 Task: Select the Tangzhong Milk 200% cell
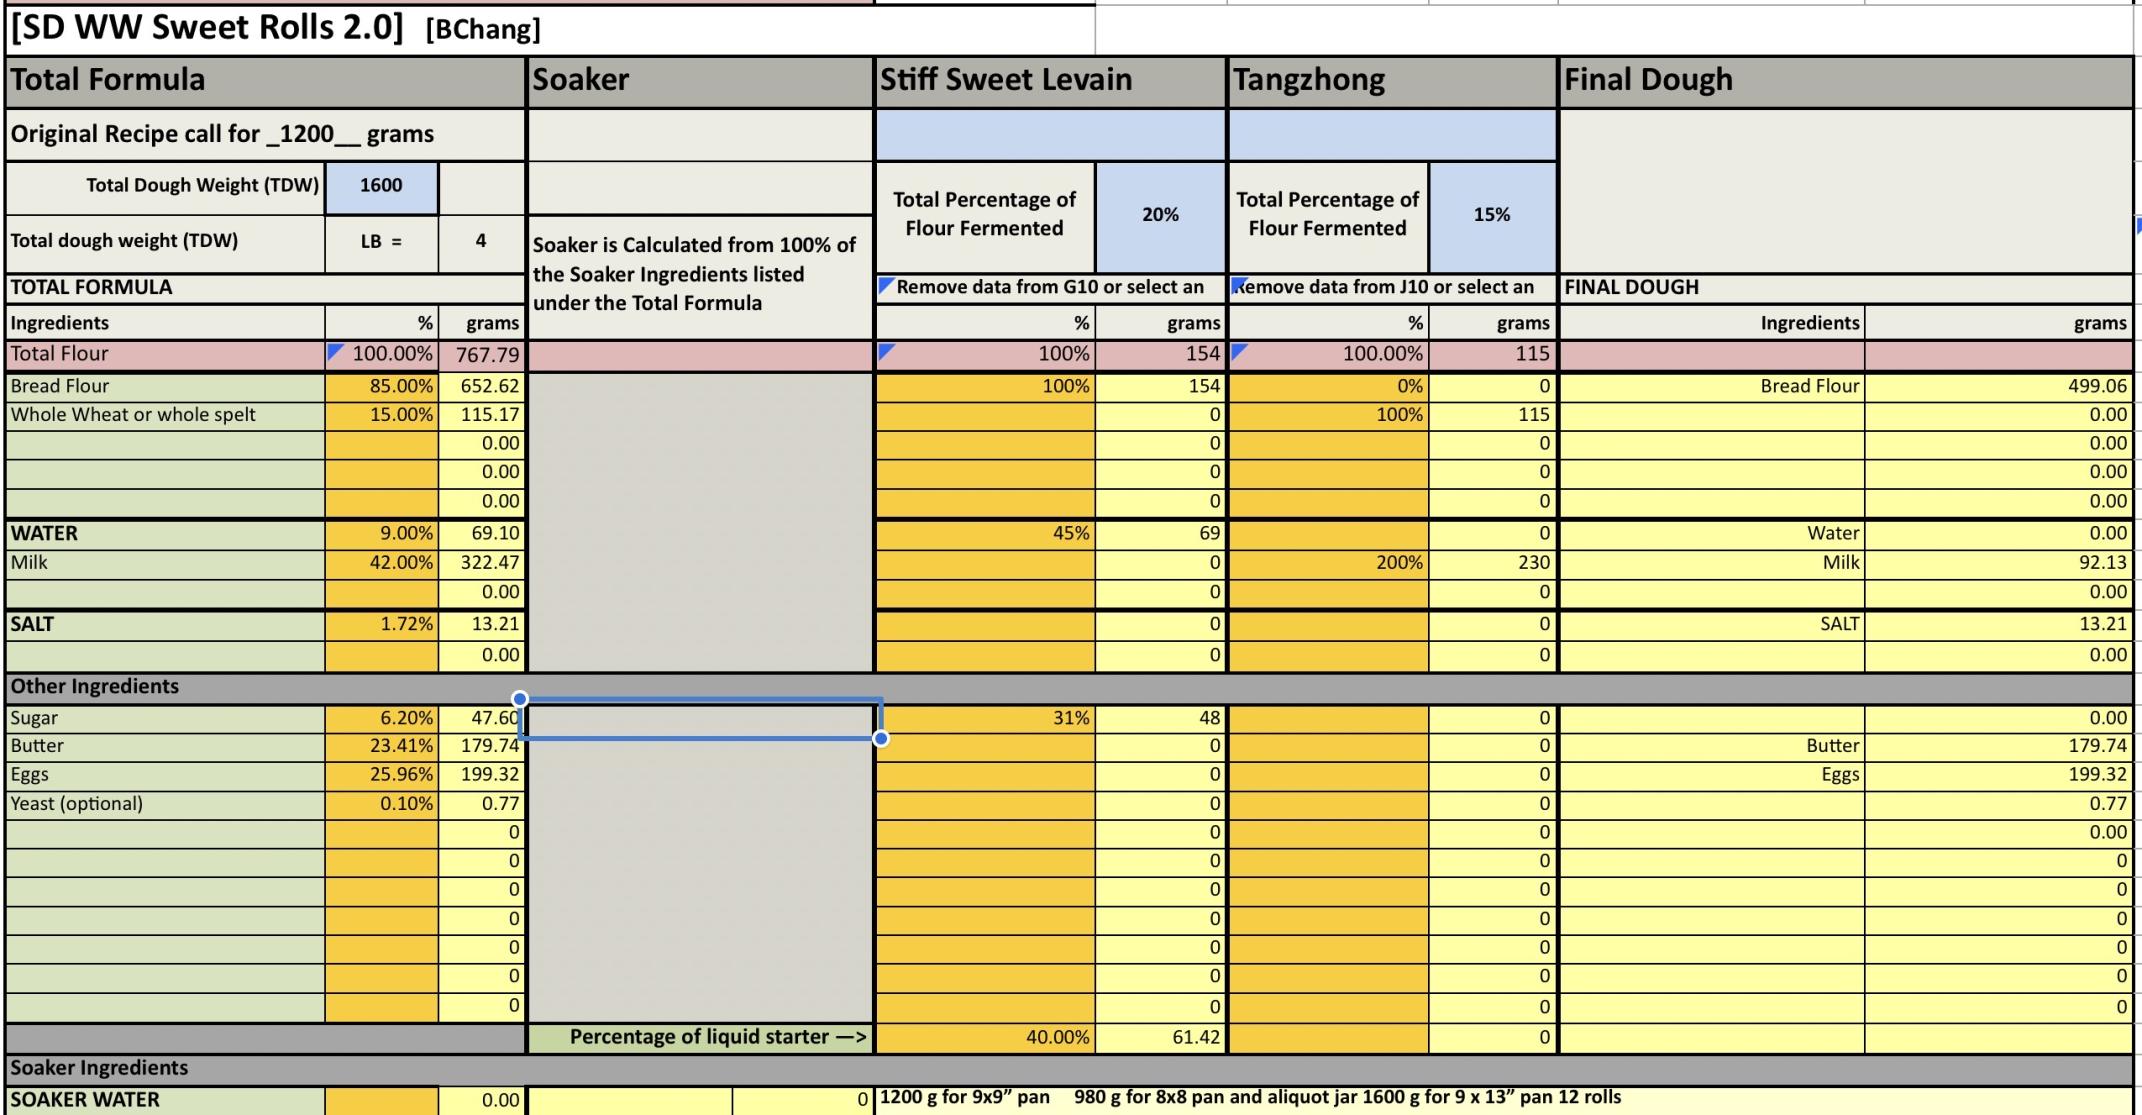tap(1328, 563)
